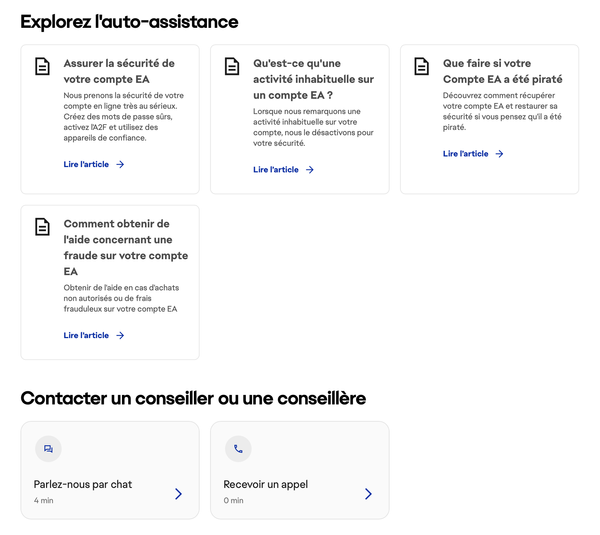
Task: Click the chat bubble icon
Action: pyautogui.click(x=48, y=449)
